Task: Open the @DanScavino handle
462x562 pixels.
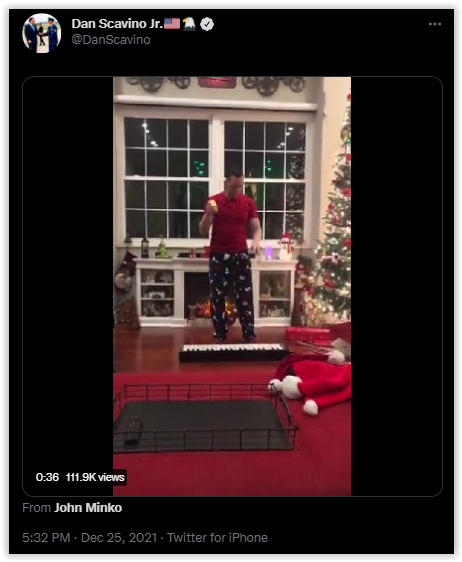Action: 111,39
